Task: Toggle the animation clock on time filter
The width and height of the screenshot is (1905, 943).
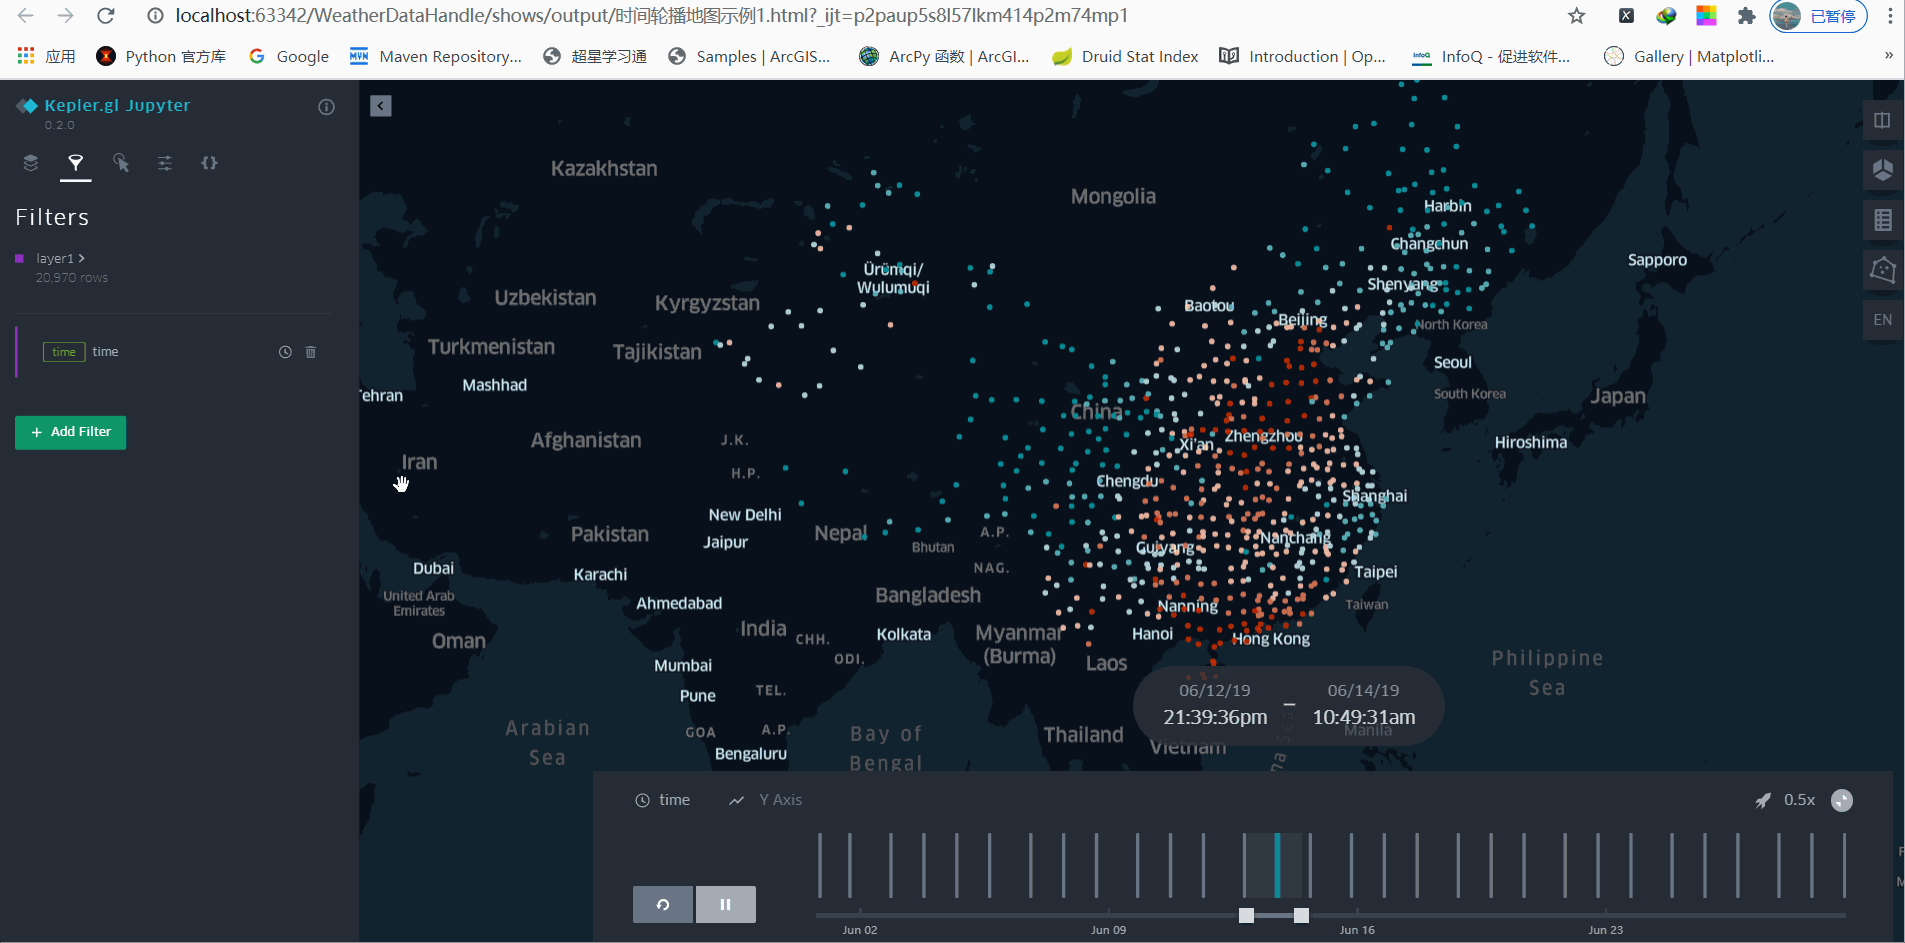Action: 284,352
